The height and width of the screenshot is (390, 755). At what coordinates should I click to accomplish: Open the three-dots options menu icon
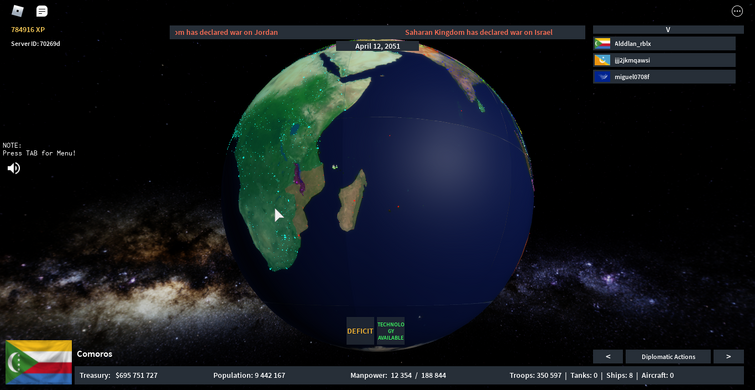737,11
